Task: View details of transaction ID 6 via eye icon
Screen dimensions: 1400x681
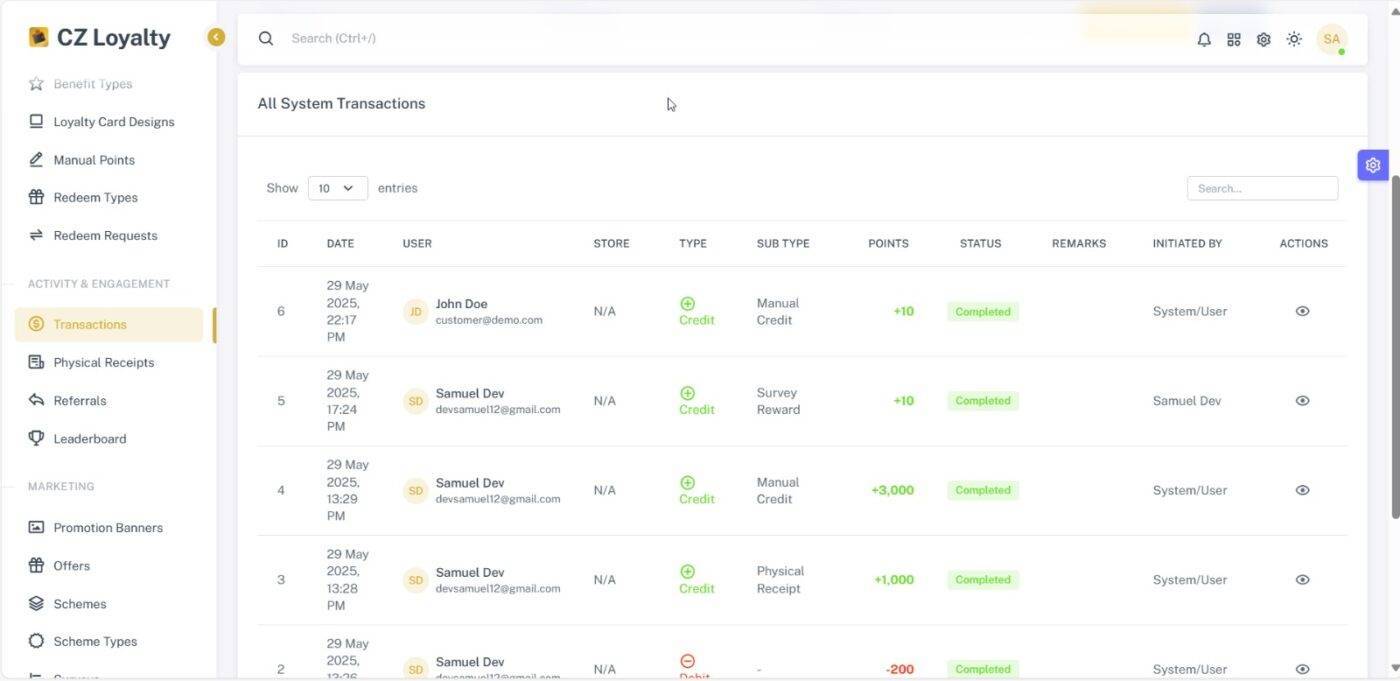Action: [1302, 310]
